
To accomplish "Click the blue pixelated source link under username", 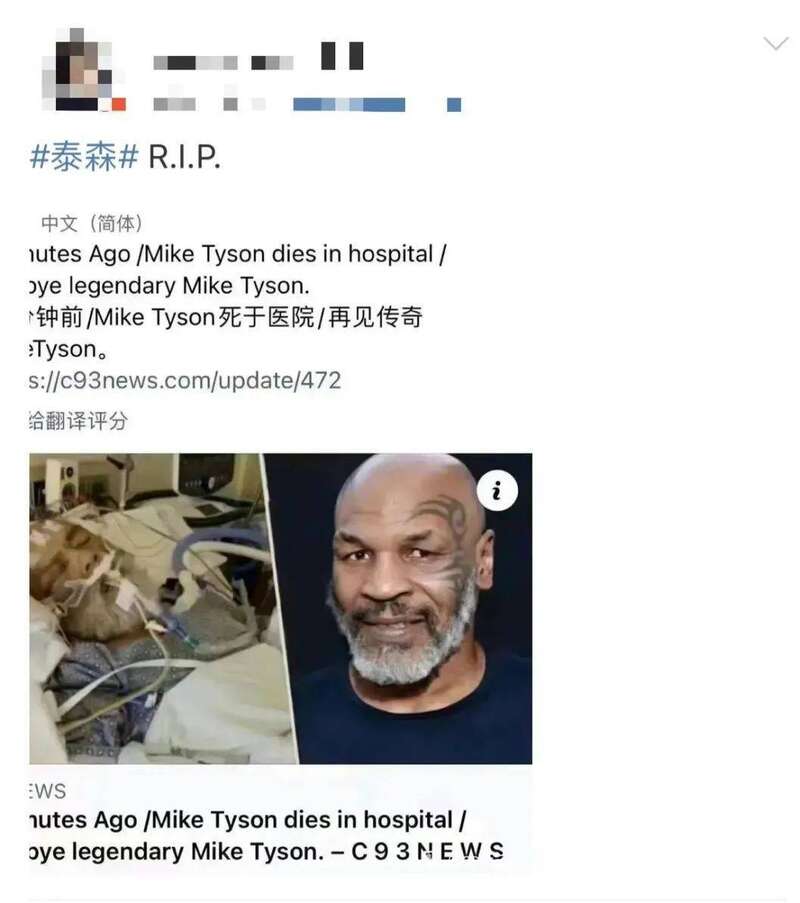I will [x=349, y=104].
